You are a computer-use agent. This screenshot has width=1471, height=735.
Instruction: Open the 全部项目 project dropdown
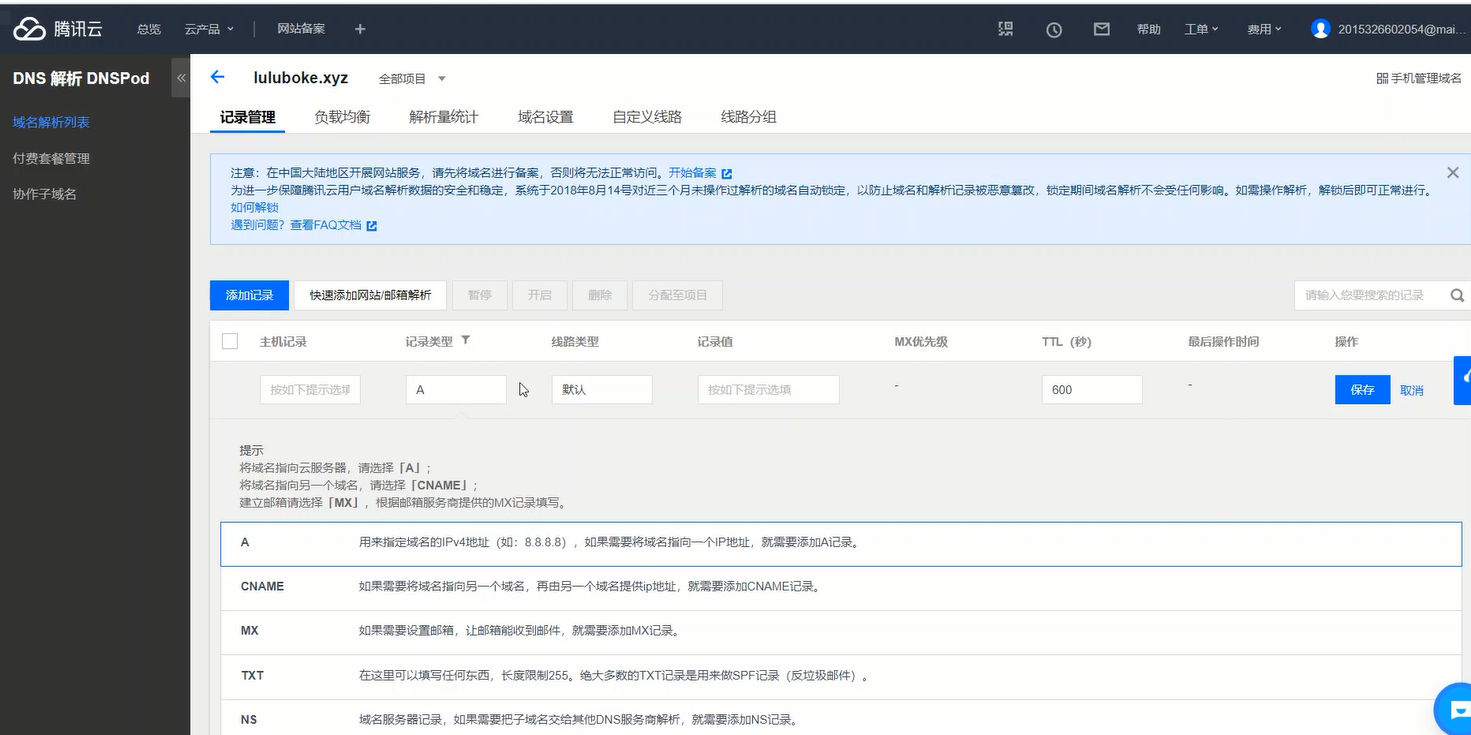click(412, 78)
